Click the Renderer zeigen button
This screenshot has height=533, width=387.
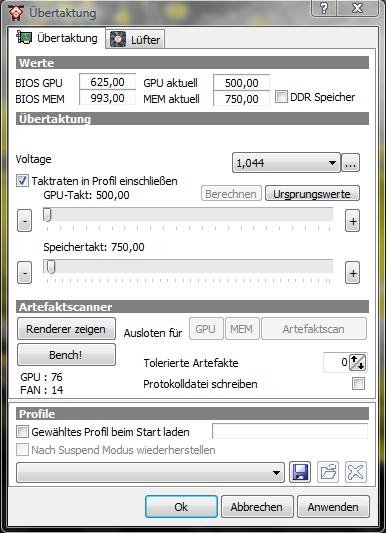click(66, 329)
